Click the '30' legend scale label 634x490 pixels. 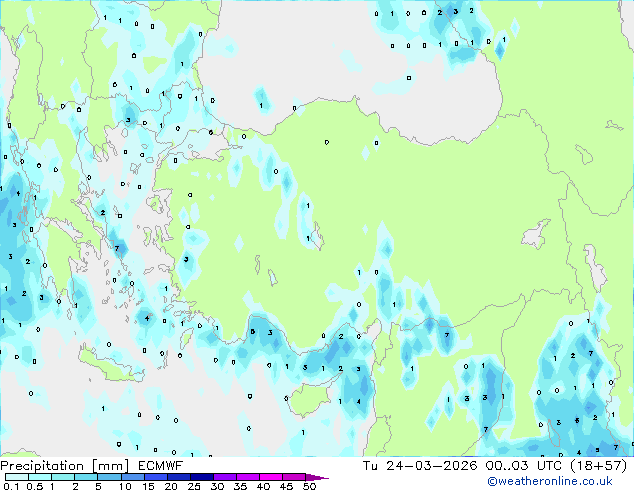(217, 486)
